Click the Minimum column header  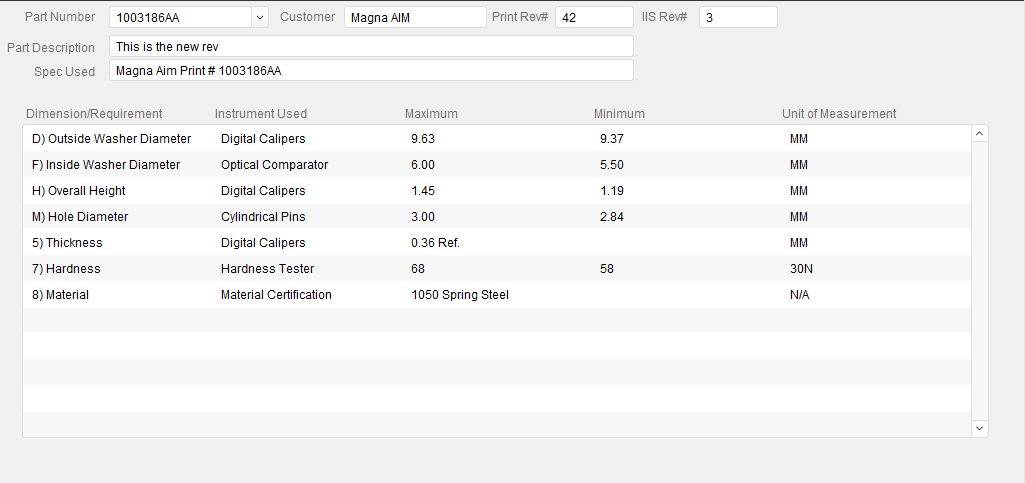point(619,114)
